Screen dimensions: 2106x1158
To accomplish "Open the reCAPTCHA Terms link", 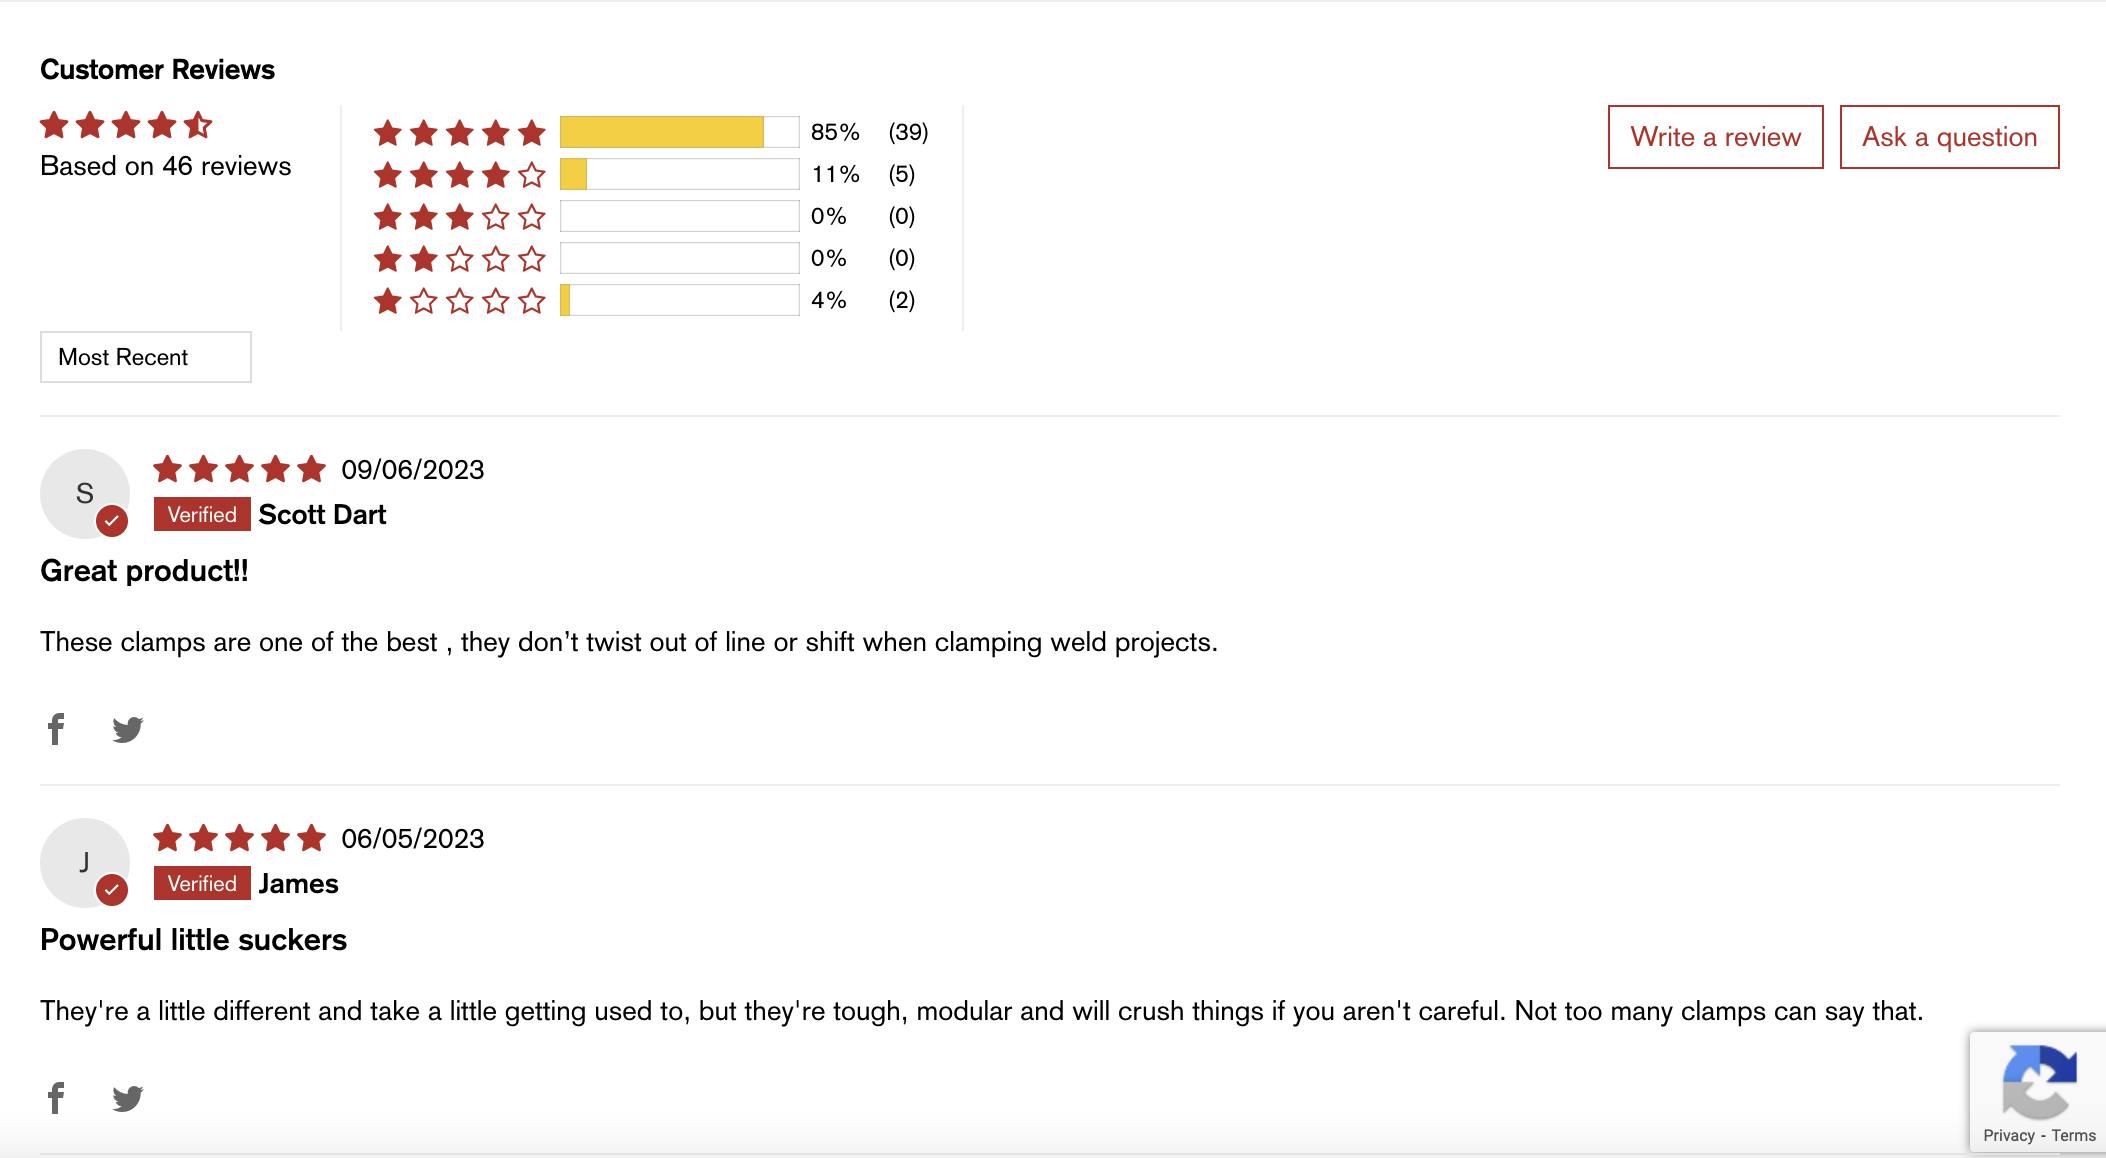I will [x=2073, y=1135].
